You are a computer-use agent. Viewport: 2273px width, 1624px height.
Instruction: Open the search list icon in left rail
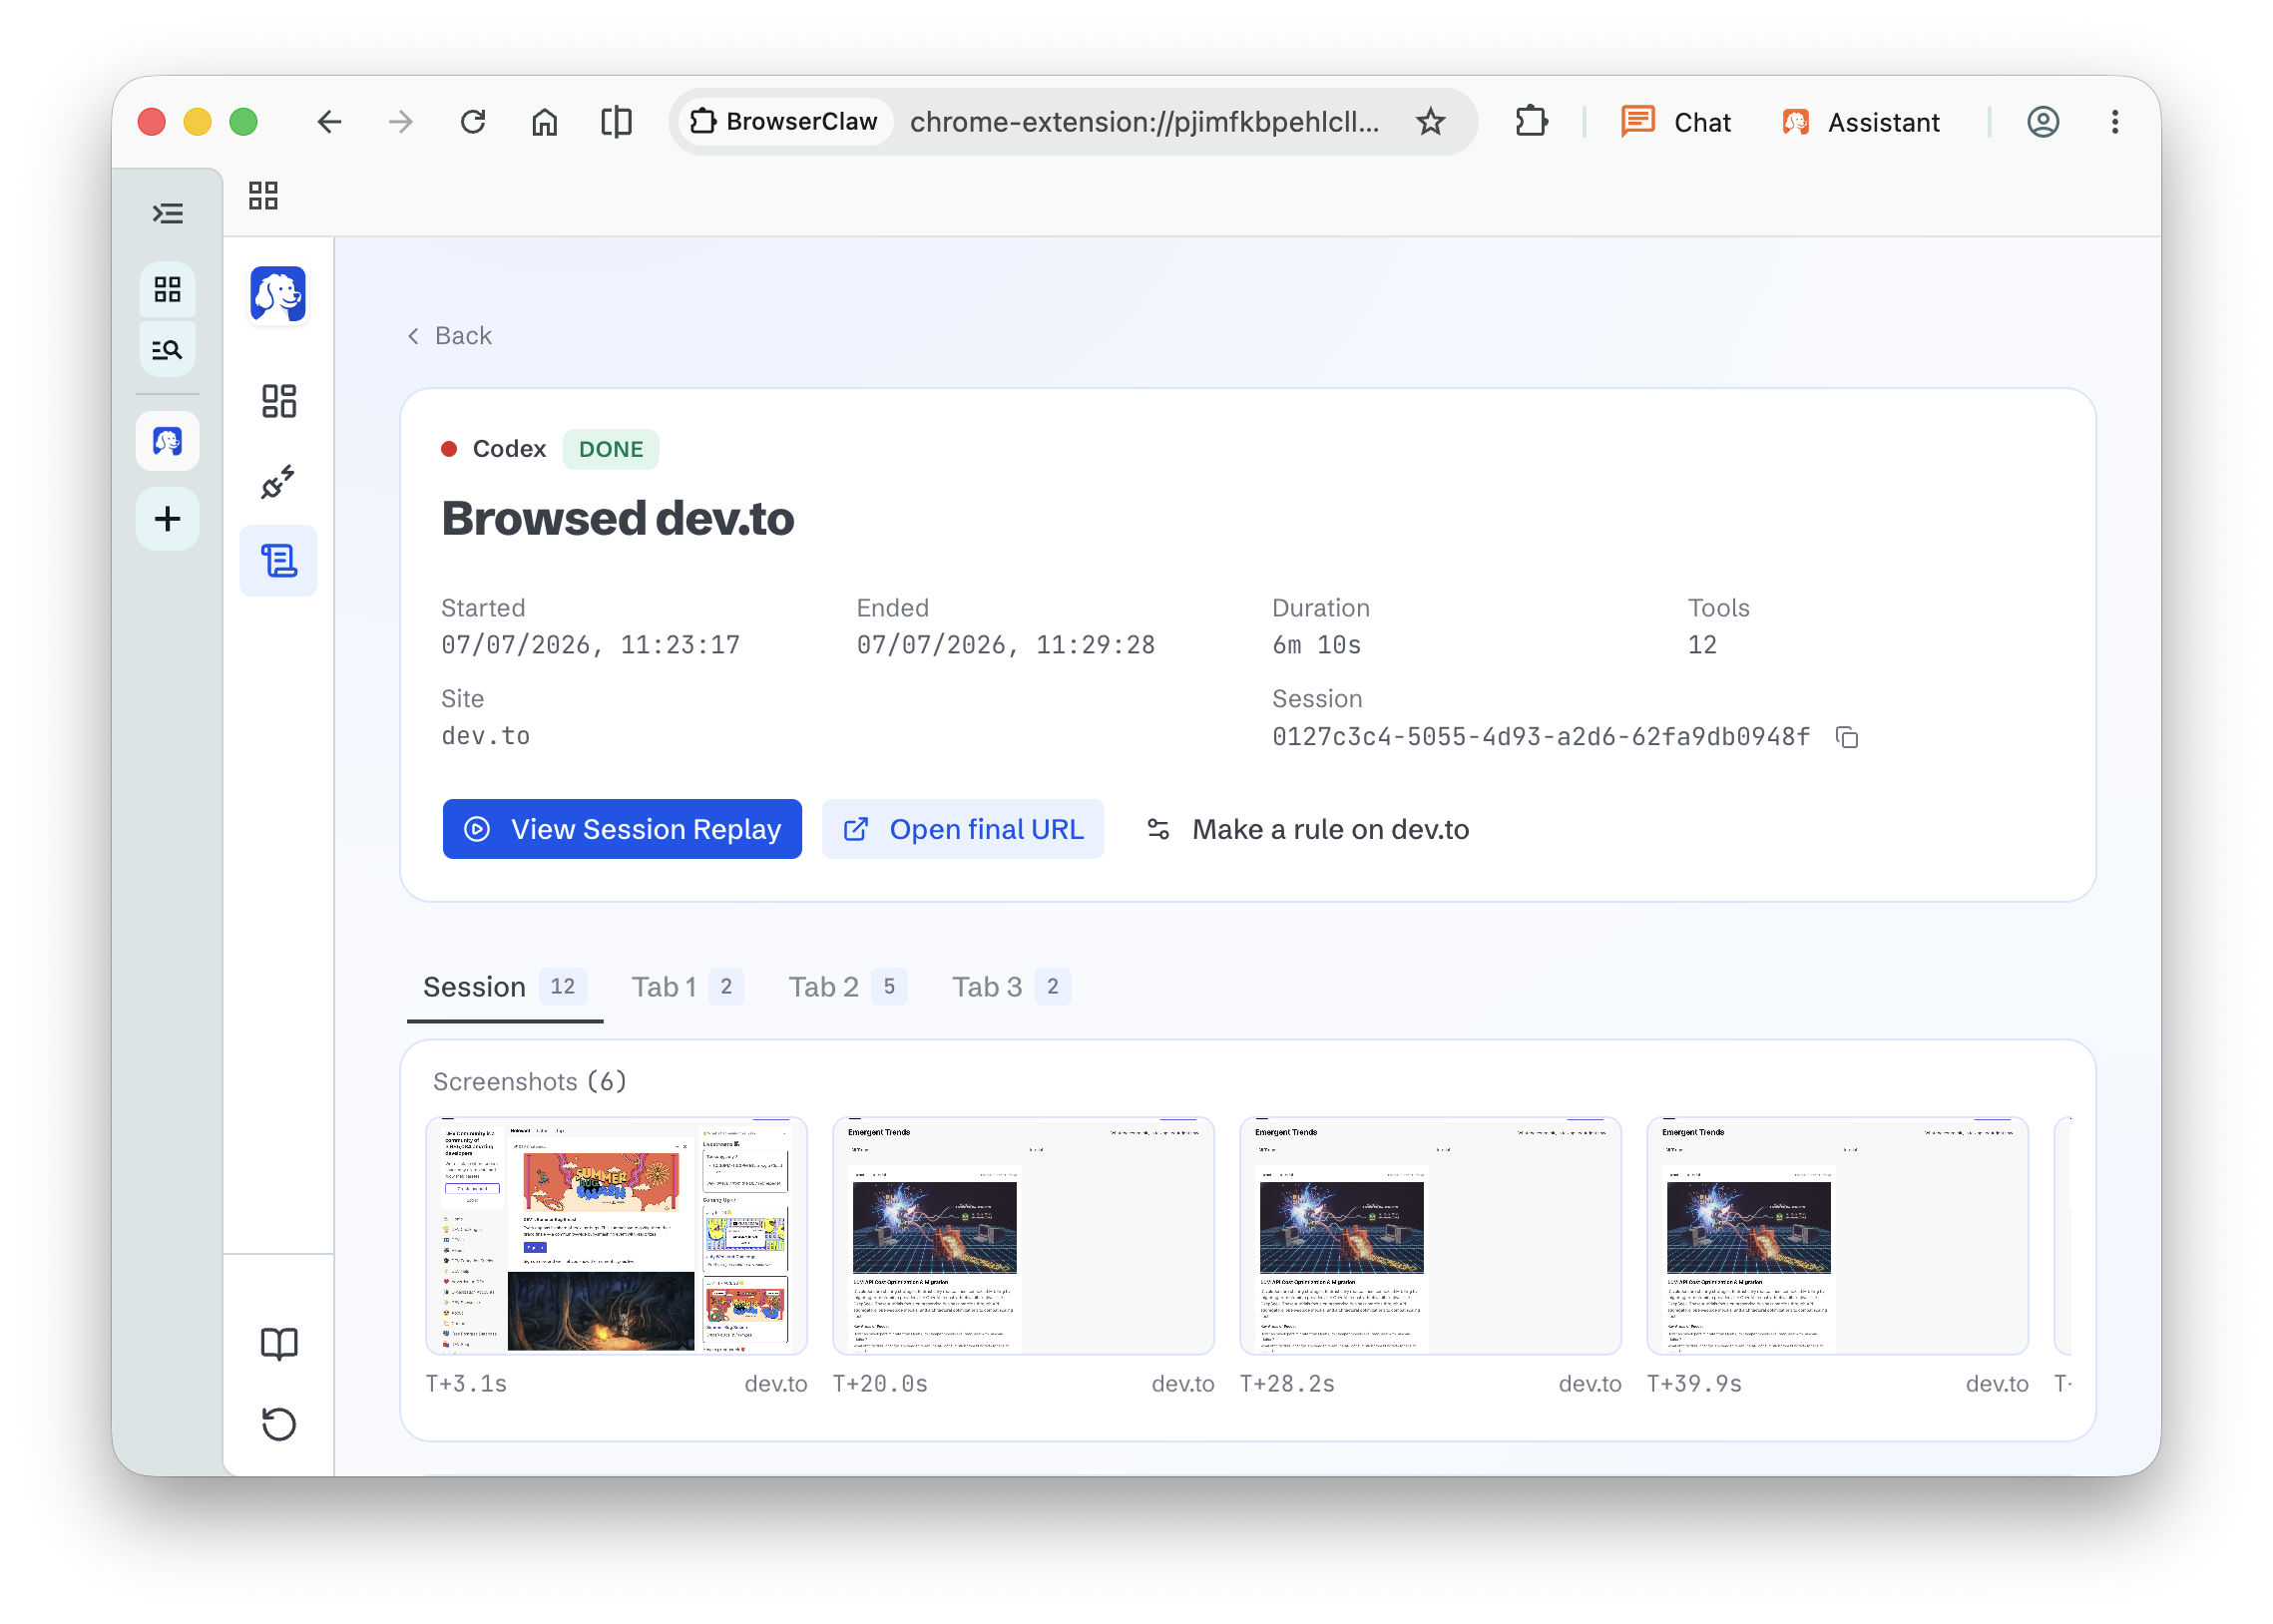(x=168, y=350)
